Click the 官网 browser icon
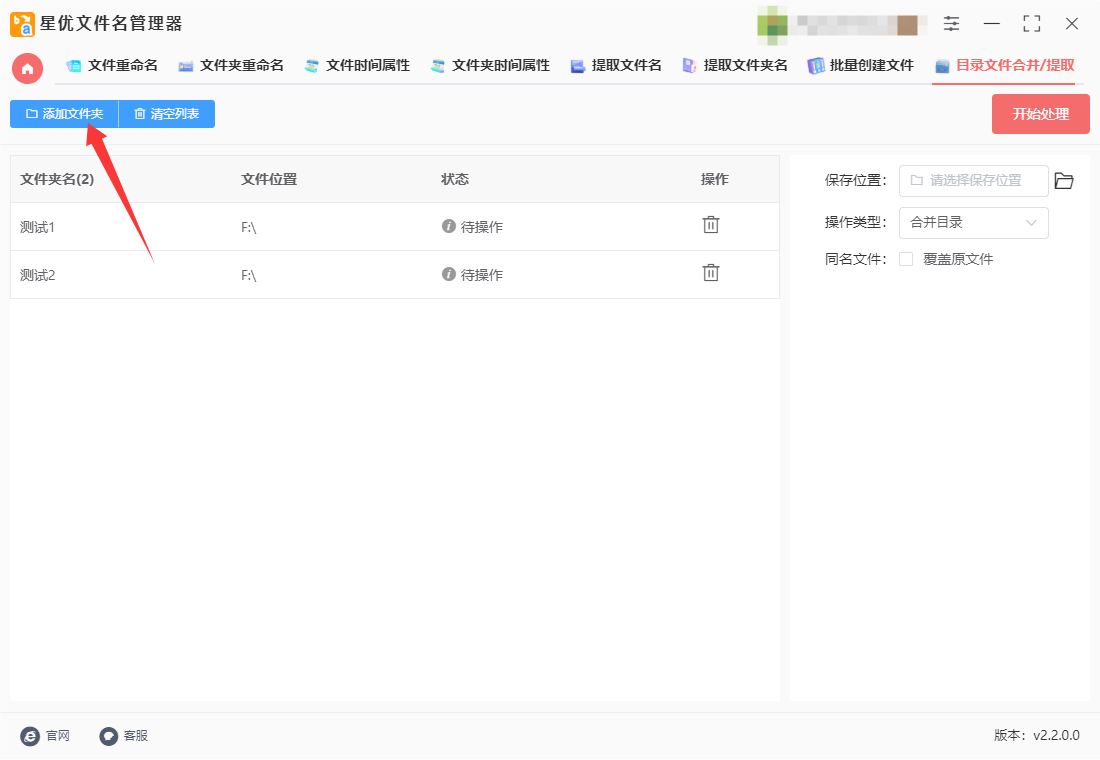1100x760 pixels. coord(30,735)
